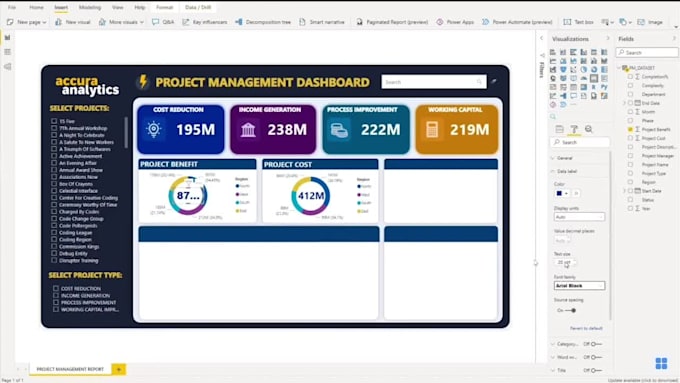Click eraser icon beside dashboard search box
The width and height of the screenshot is (680, 383).
[x=494, y=82]
